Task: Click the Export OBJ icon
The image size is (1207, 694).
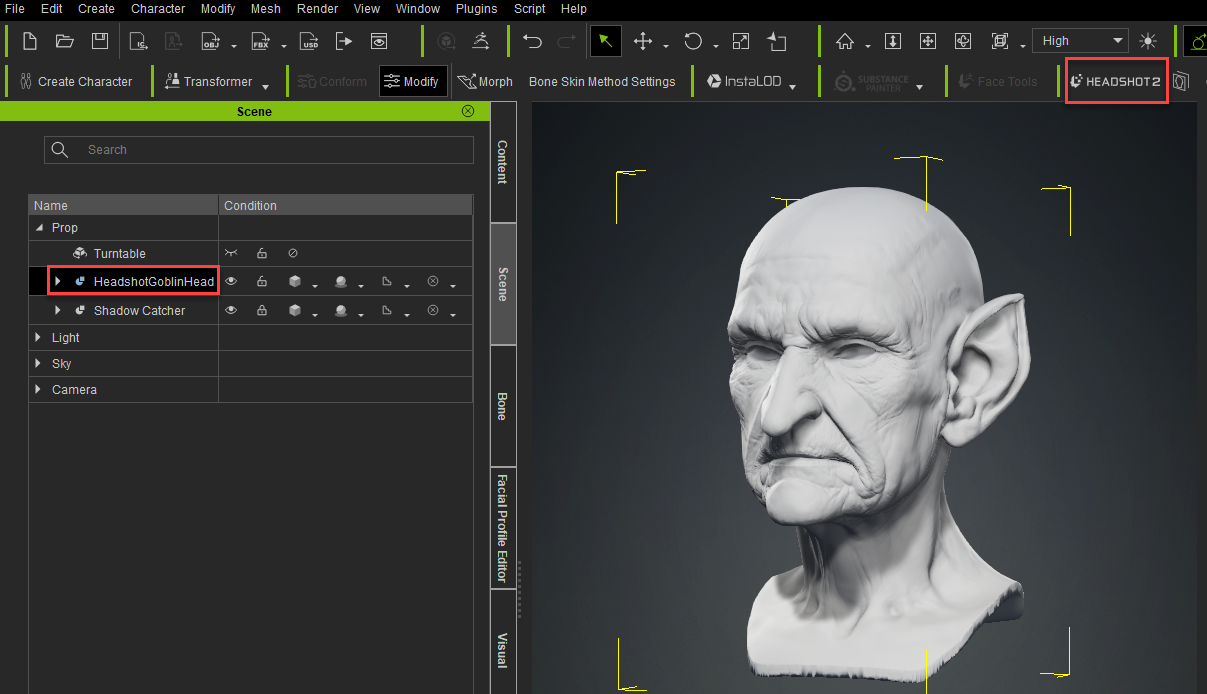Action: pos(210,41)
